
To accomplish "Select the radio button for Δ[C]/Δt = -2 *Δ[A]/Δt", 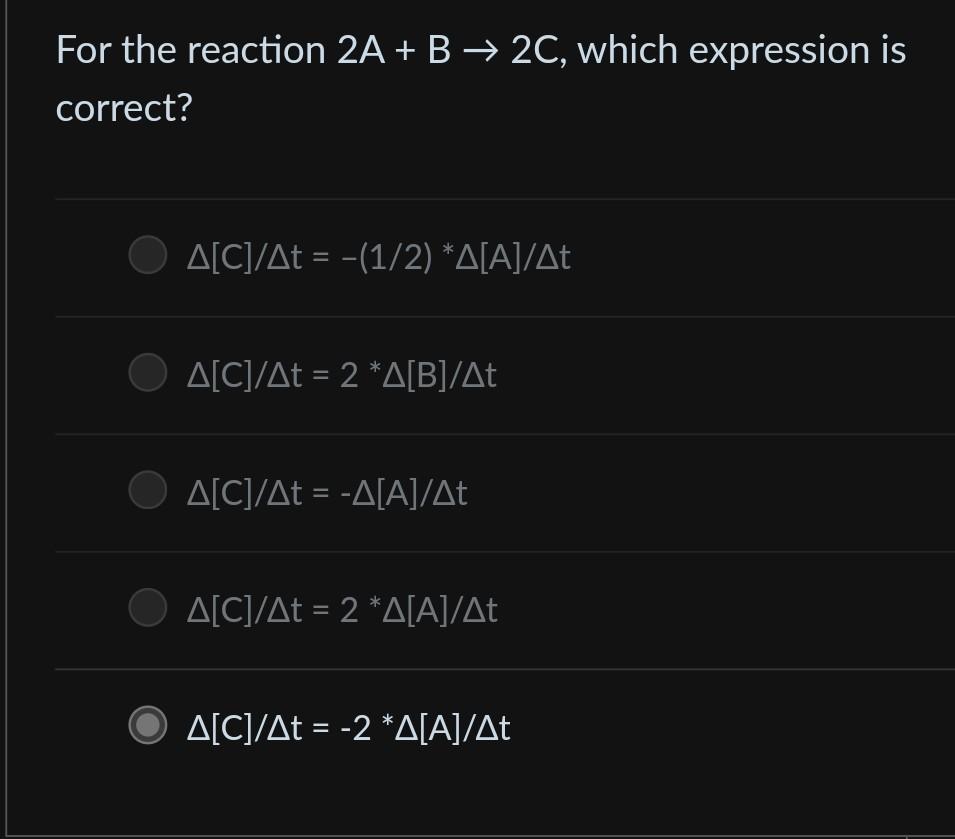I will click(x=147, y=727).
